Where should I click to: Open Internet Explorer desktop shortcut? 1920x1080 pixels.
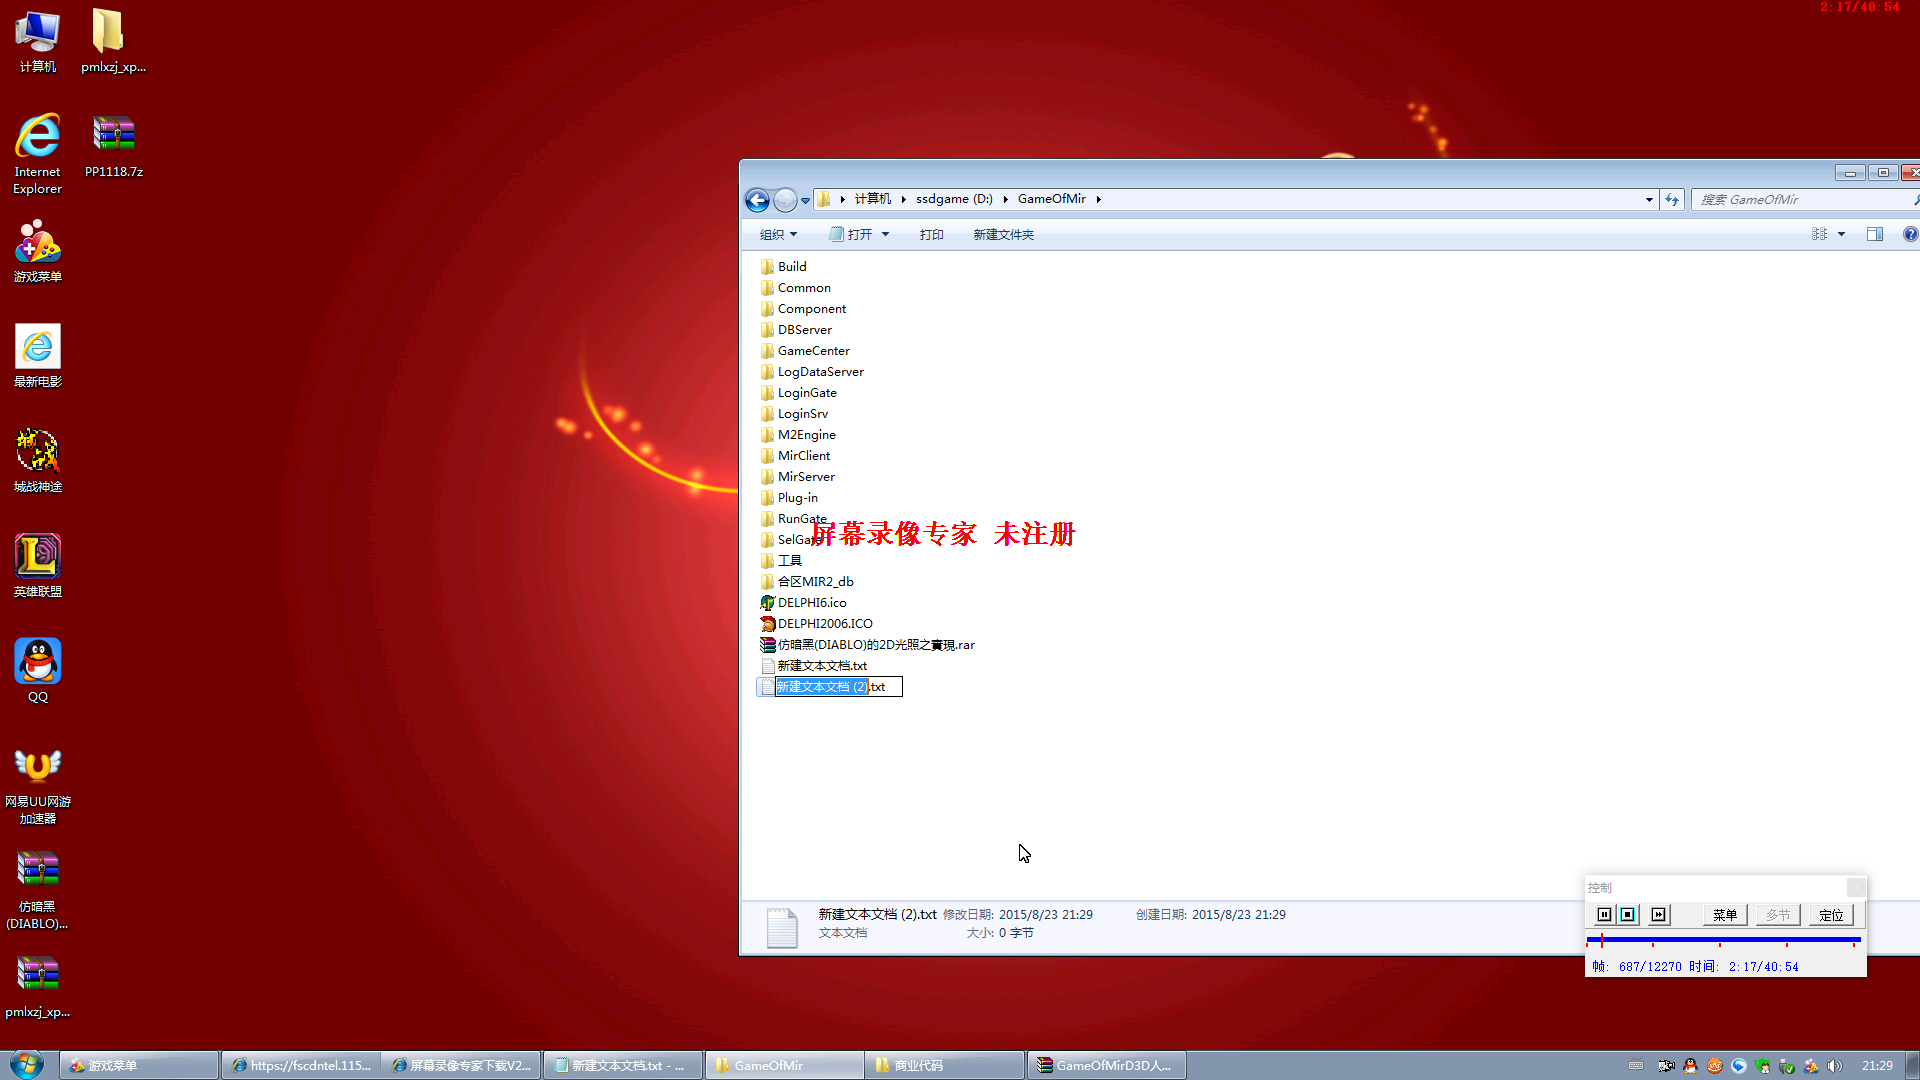pyautogui.click(x=38, y=153)
